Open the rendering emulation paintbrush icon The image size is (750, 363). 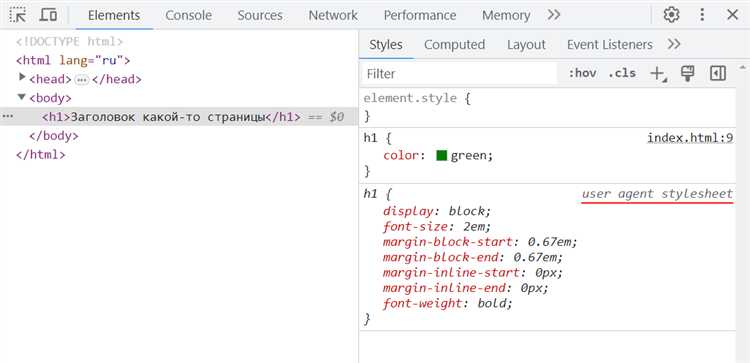click(687, 74)
